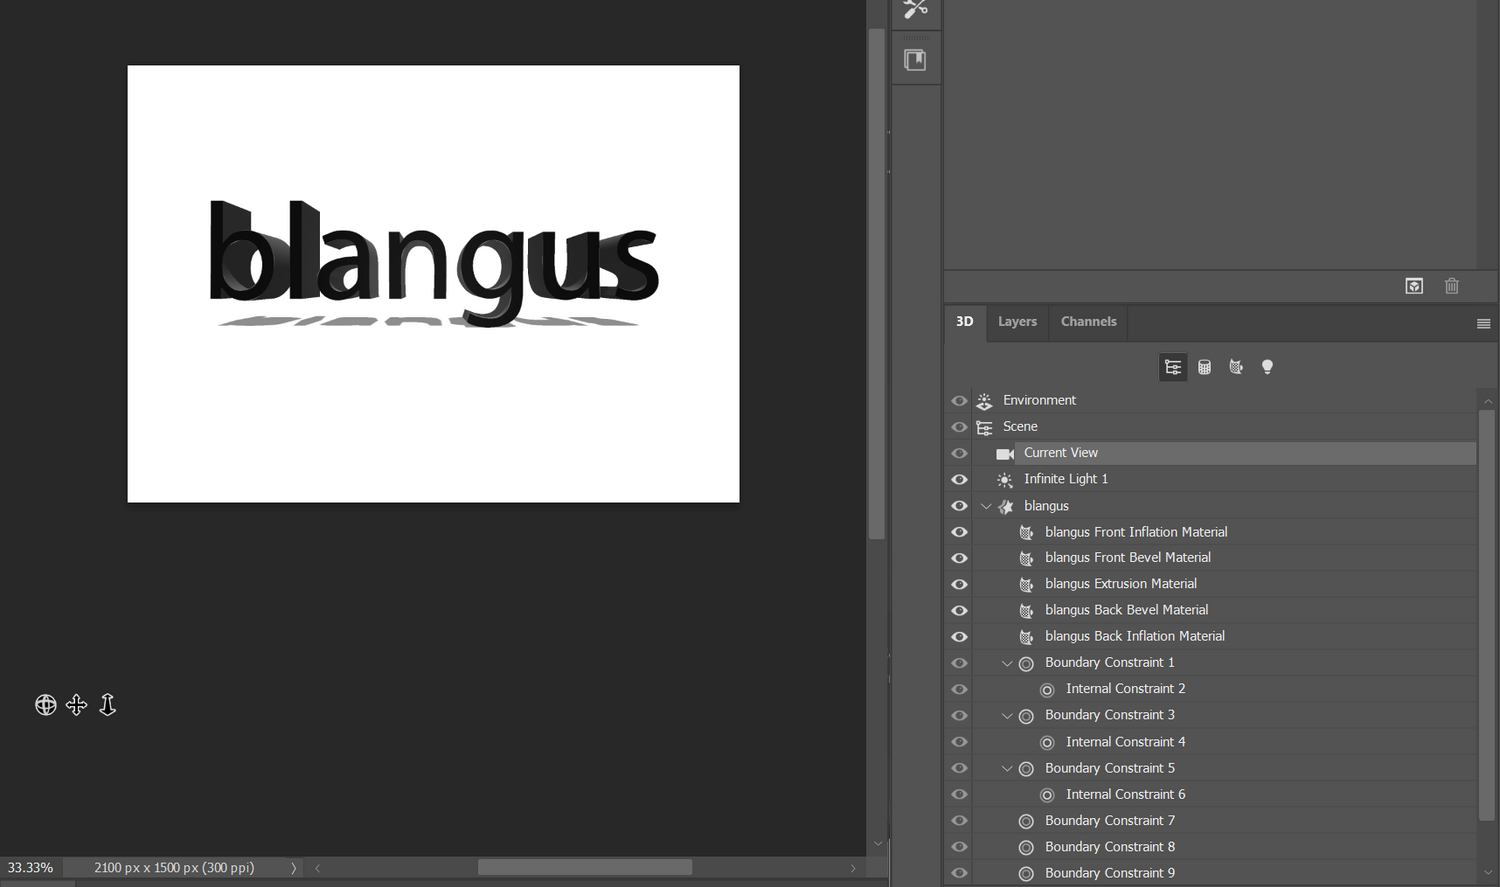This screenshot has width=1500, height=887.
Task: Collapse Boundary Constraint 3 group
Action: (x=1007, y=715)
